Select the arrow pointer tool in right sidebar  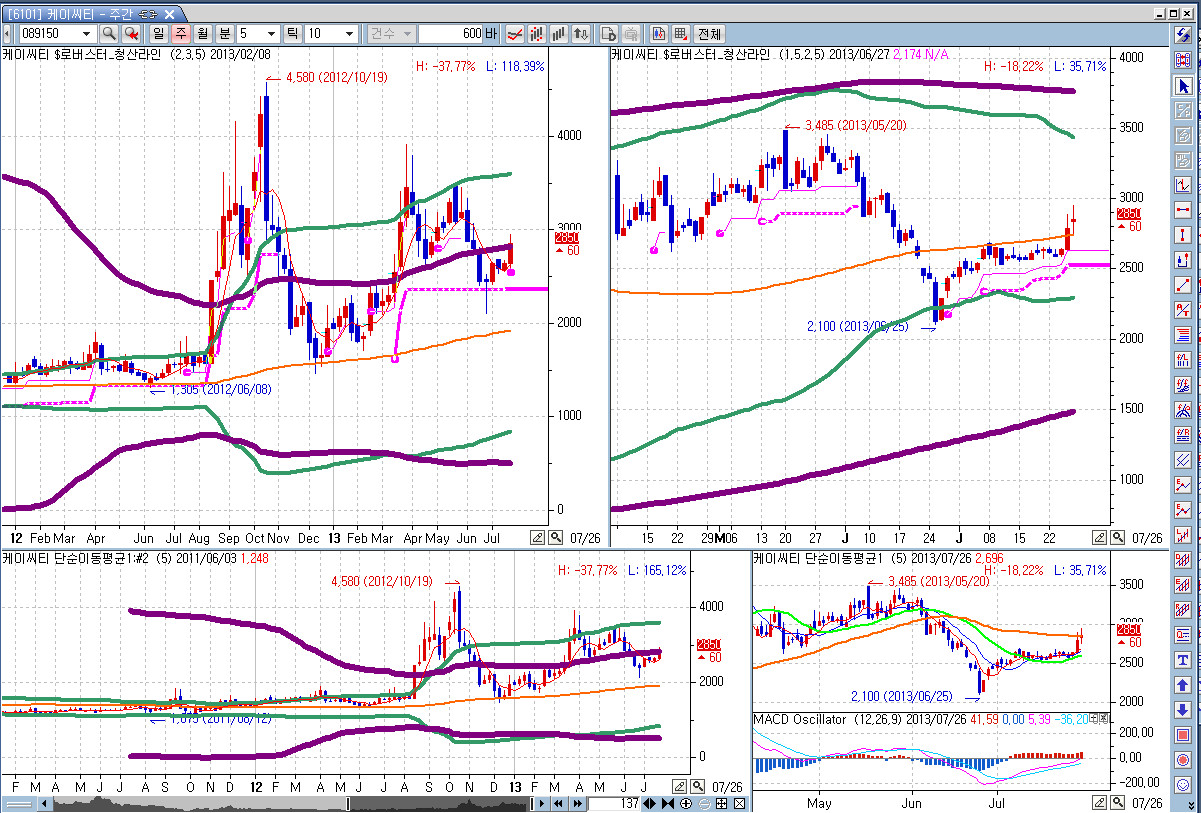[1184, 85]
